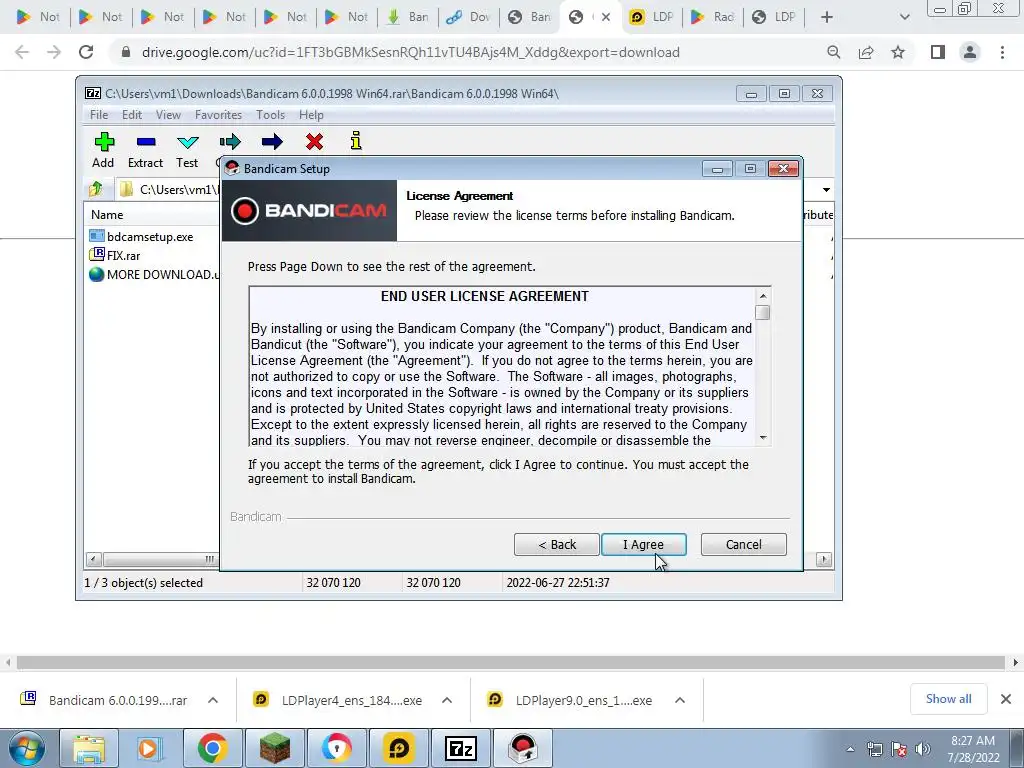Open LDPlayer taskbar icon

pos(398,748)
